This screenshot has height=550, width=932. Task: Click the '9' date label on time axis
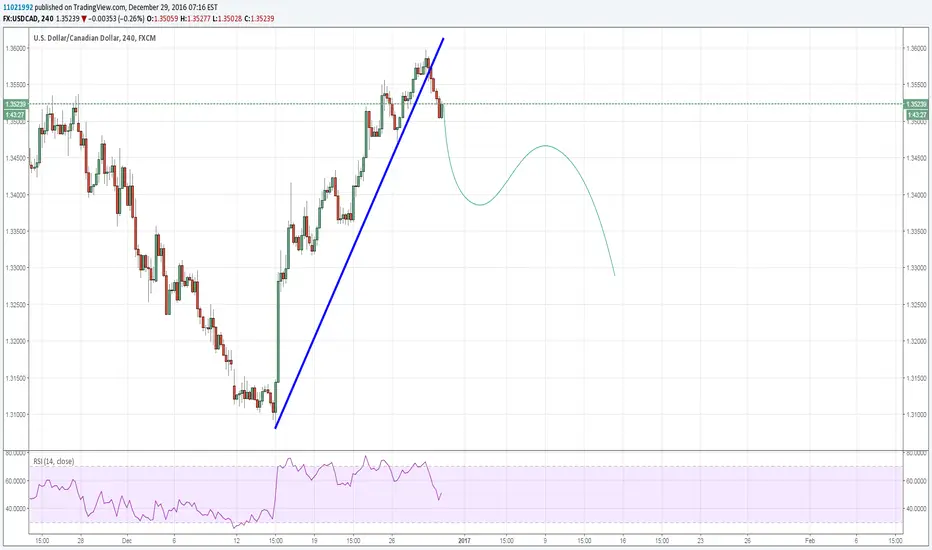[545, 541]
